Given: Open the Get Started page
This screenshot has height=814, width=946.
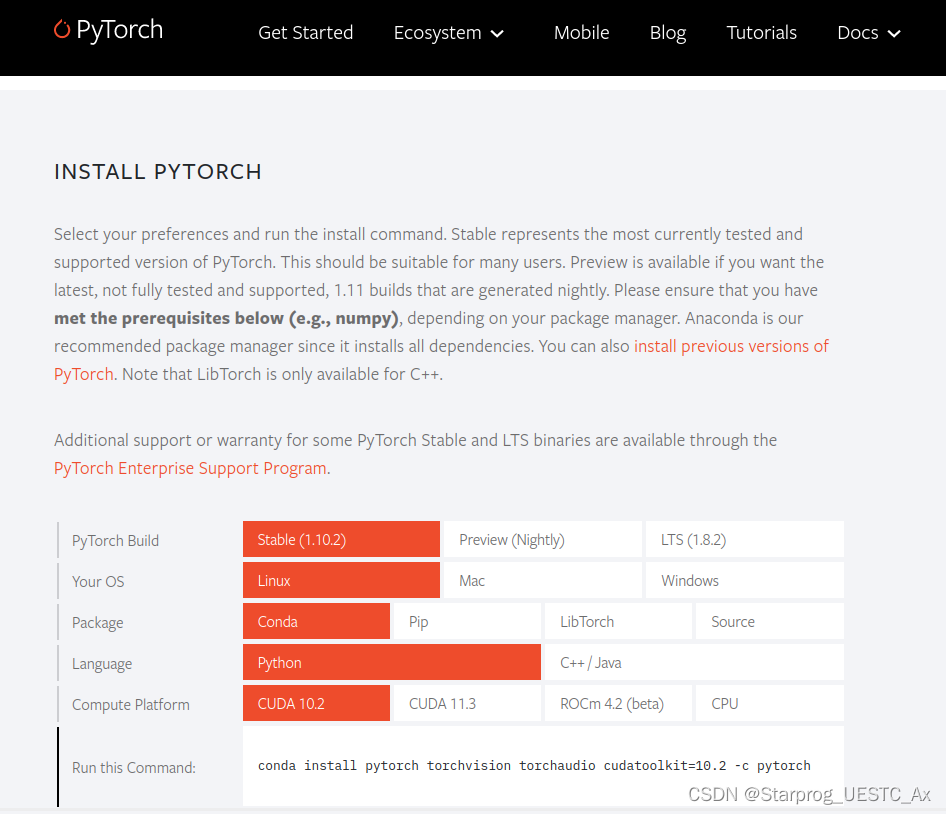Looking at the screenshot, I should pyautogui.click(x=305, y=33).
